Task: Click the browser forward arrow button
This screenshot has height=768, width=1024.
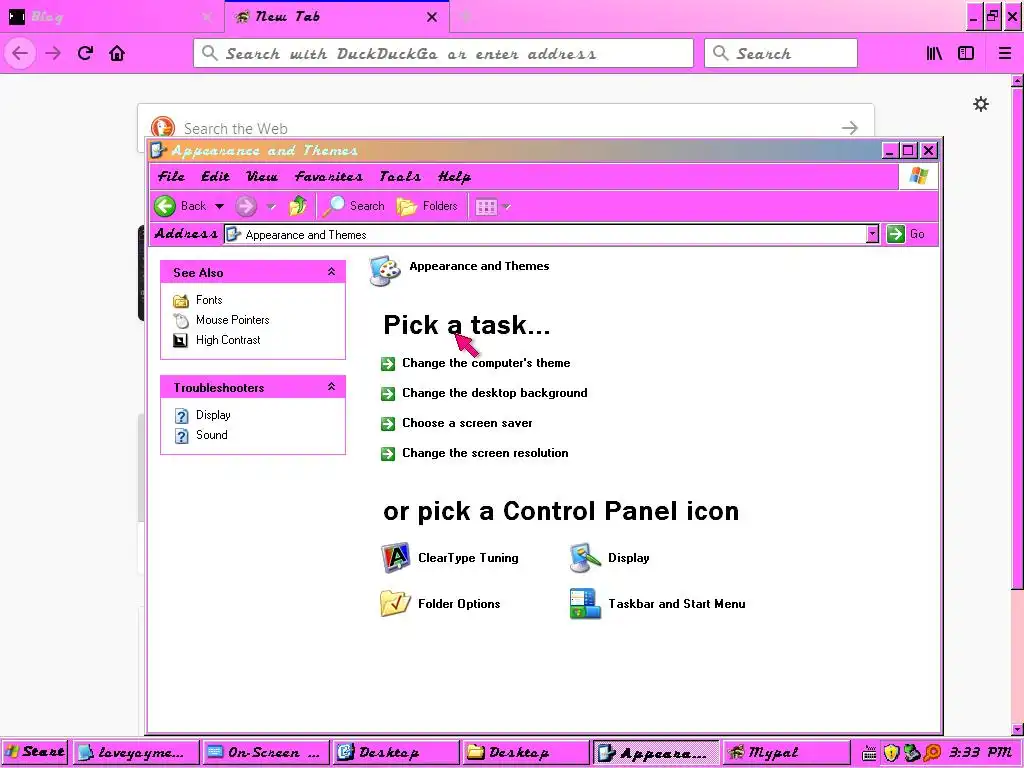Action: [53, 53]
